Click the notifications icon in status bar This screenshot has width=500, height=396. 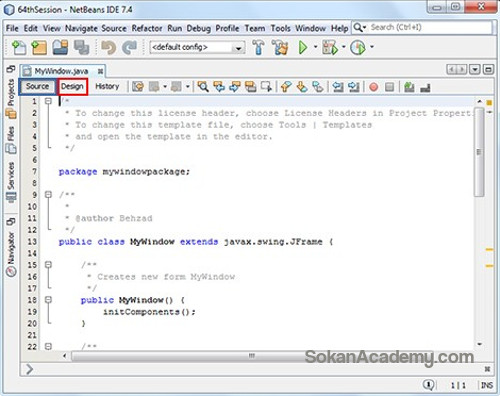429,385
